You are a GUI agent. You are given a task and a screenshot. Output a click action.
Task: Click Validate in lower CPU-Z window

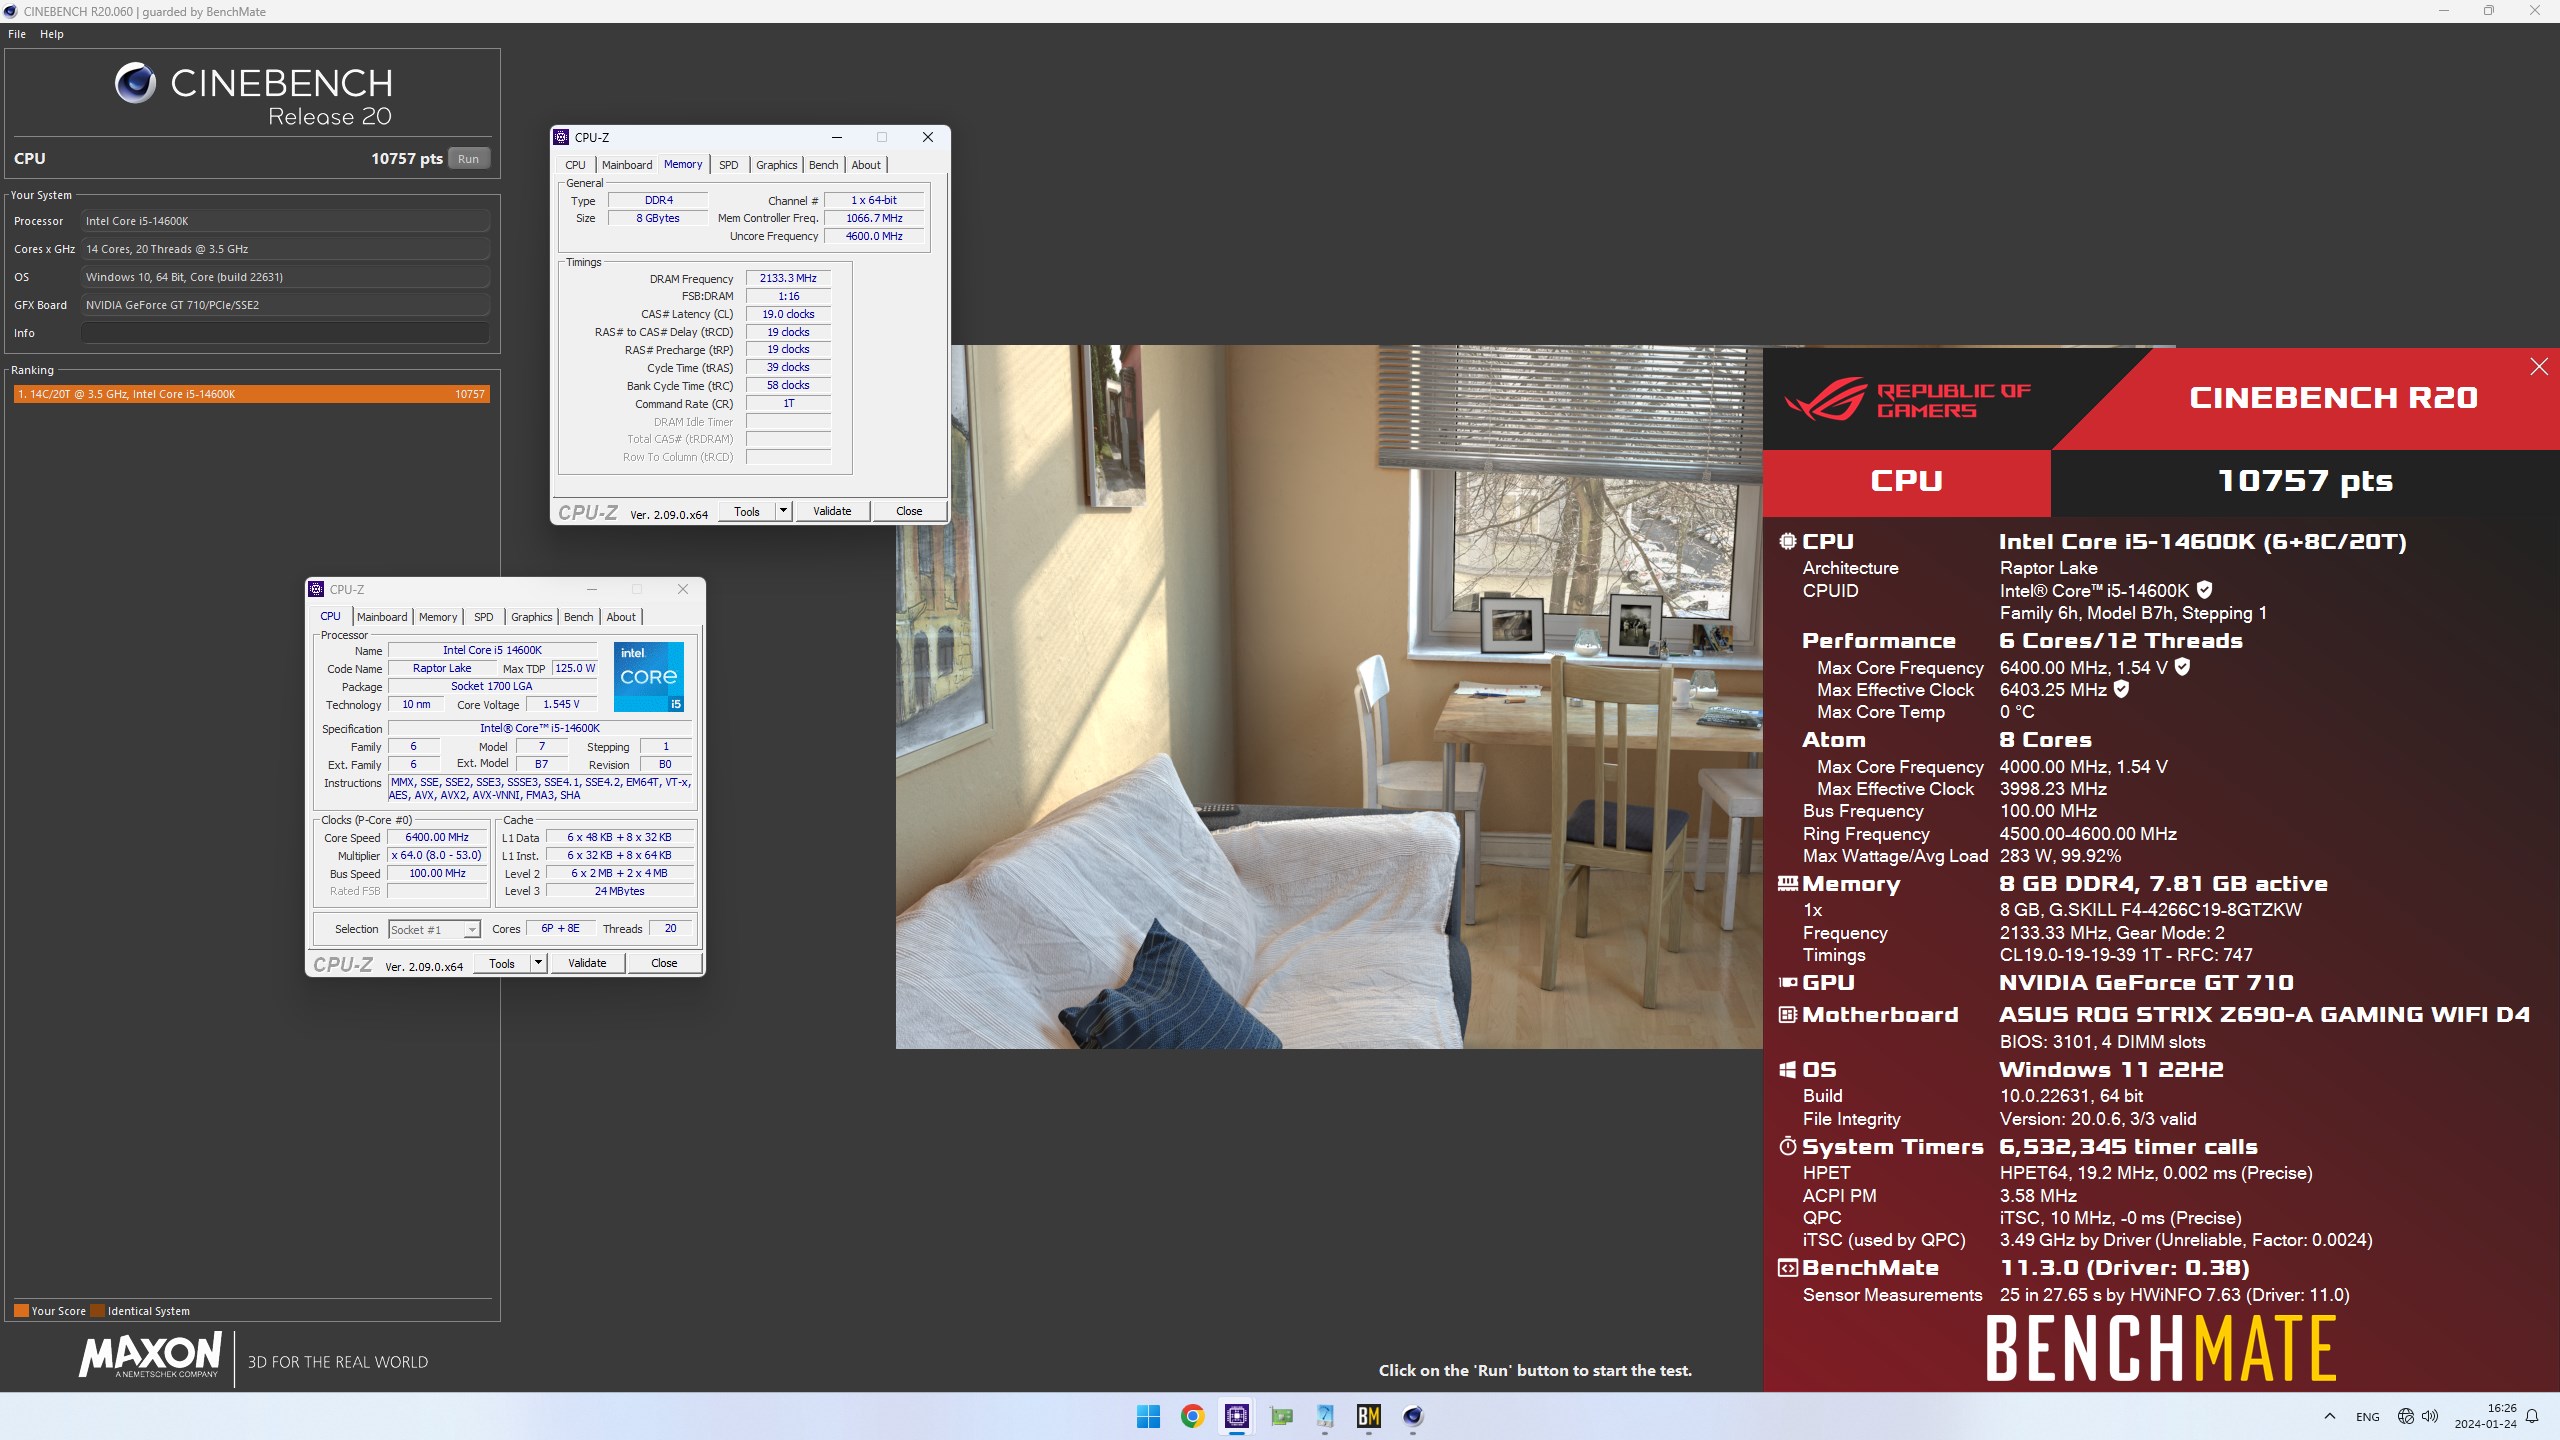tap(587, 963)
